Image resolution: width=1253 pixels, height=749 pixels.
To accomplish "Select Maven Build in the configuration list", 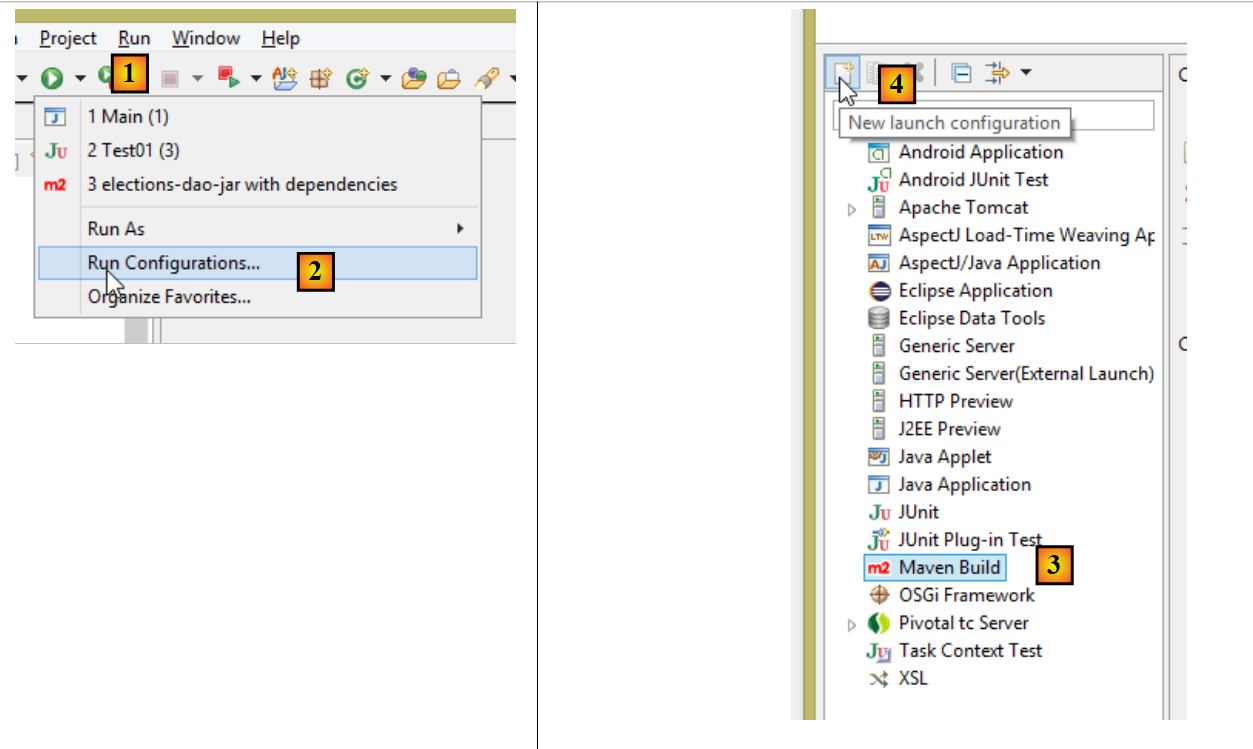I will 949,568.
